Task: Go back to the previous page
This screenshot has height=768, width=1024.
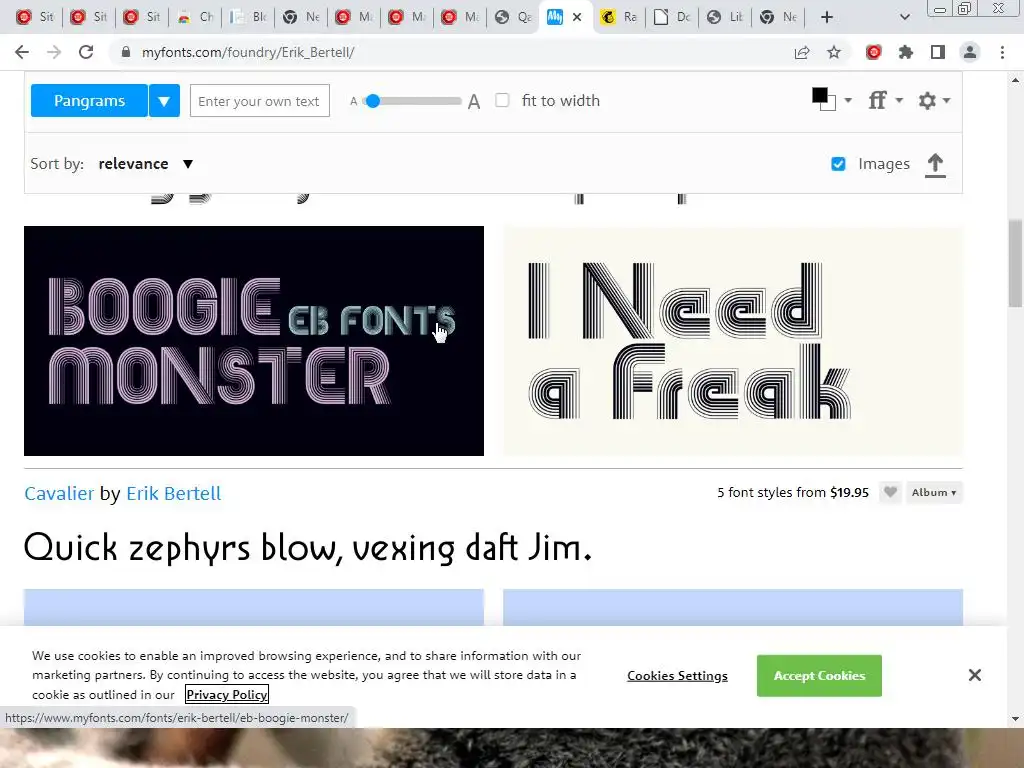Action: 22,52
